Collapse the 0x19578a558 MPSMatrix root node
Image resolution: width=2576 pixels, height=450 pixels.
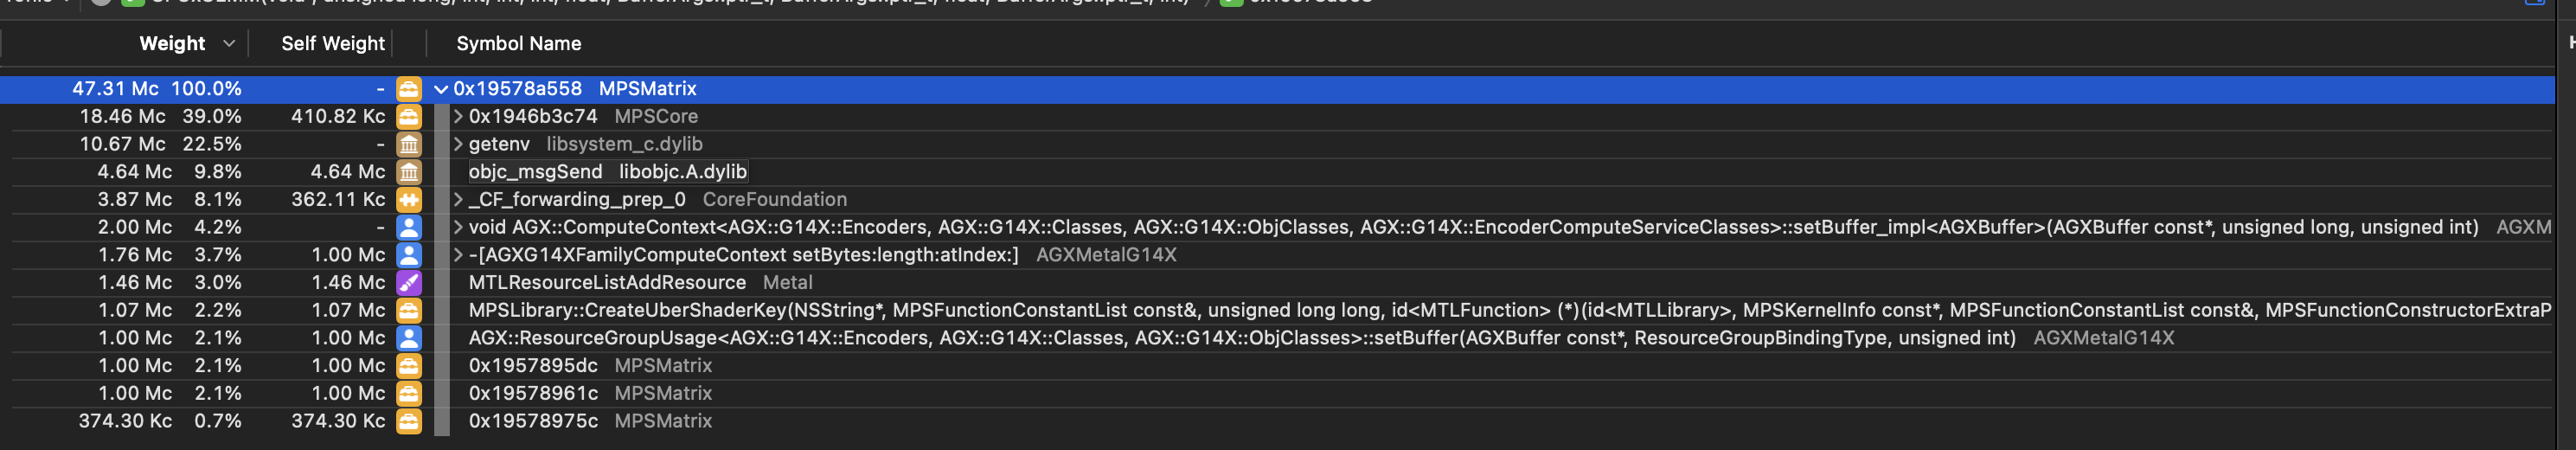coord(441,89)
